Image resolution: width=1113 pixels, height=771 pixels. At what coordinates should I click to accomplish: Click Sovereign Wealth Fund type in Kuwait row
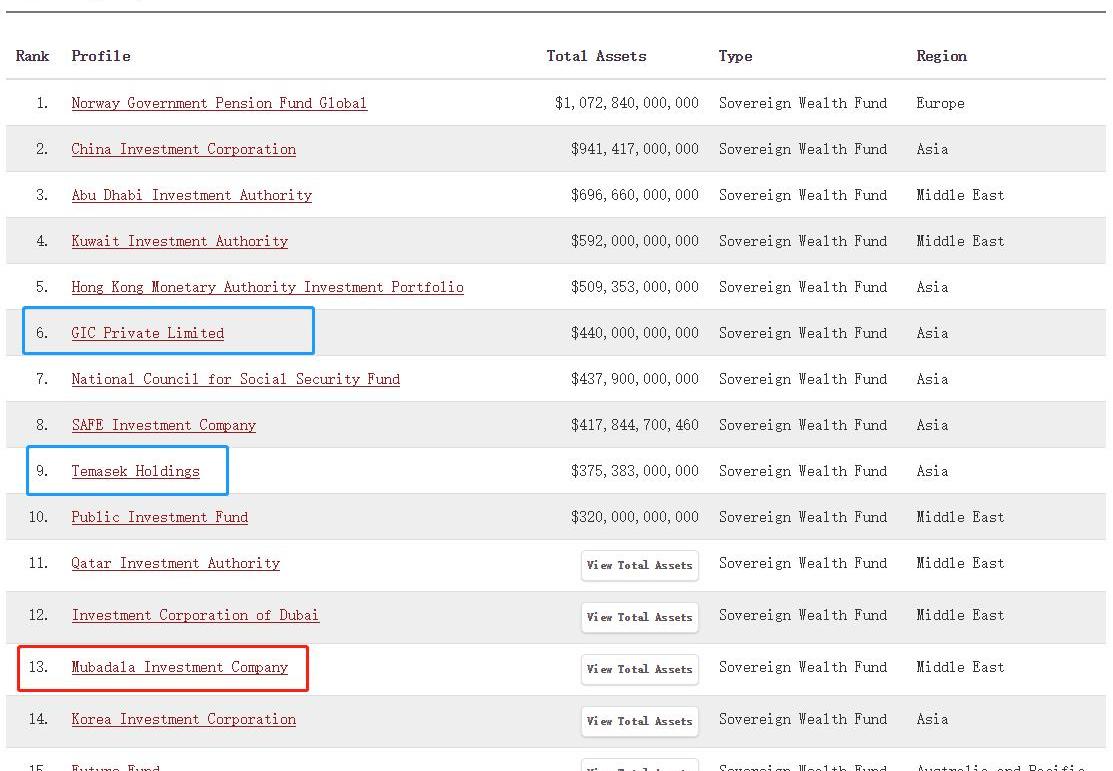pos(803,242)
